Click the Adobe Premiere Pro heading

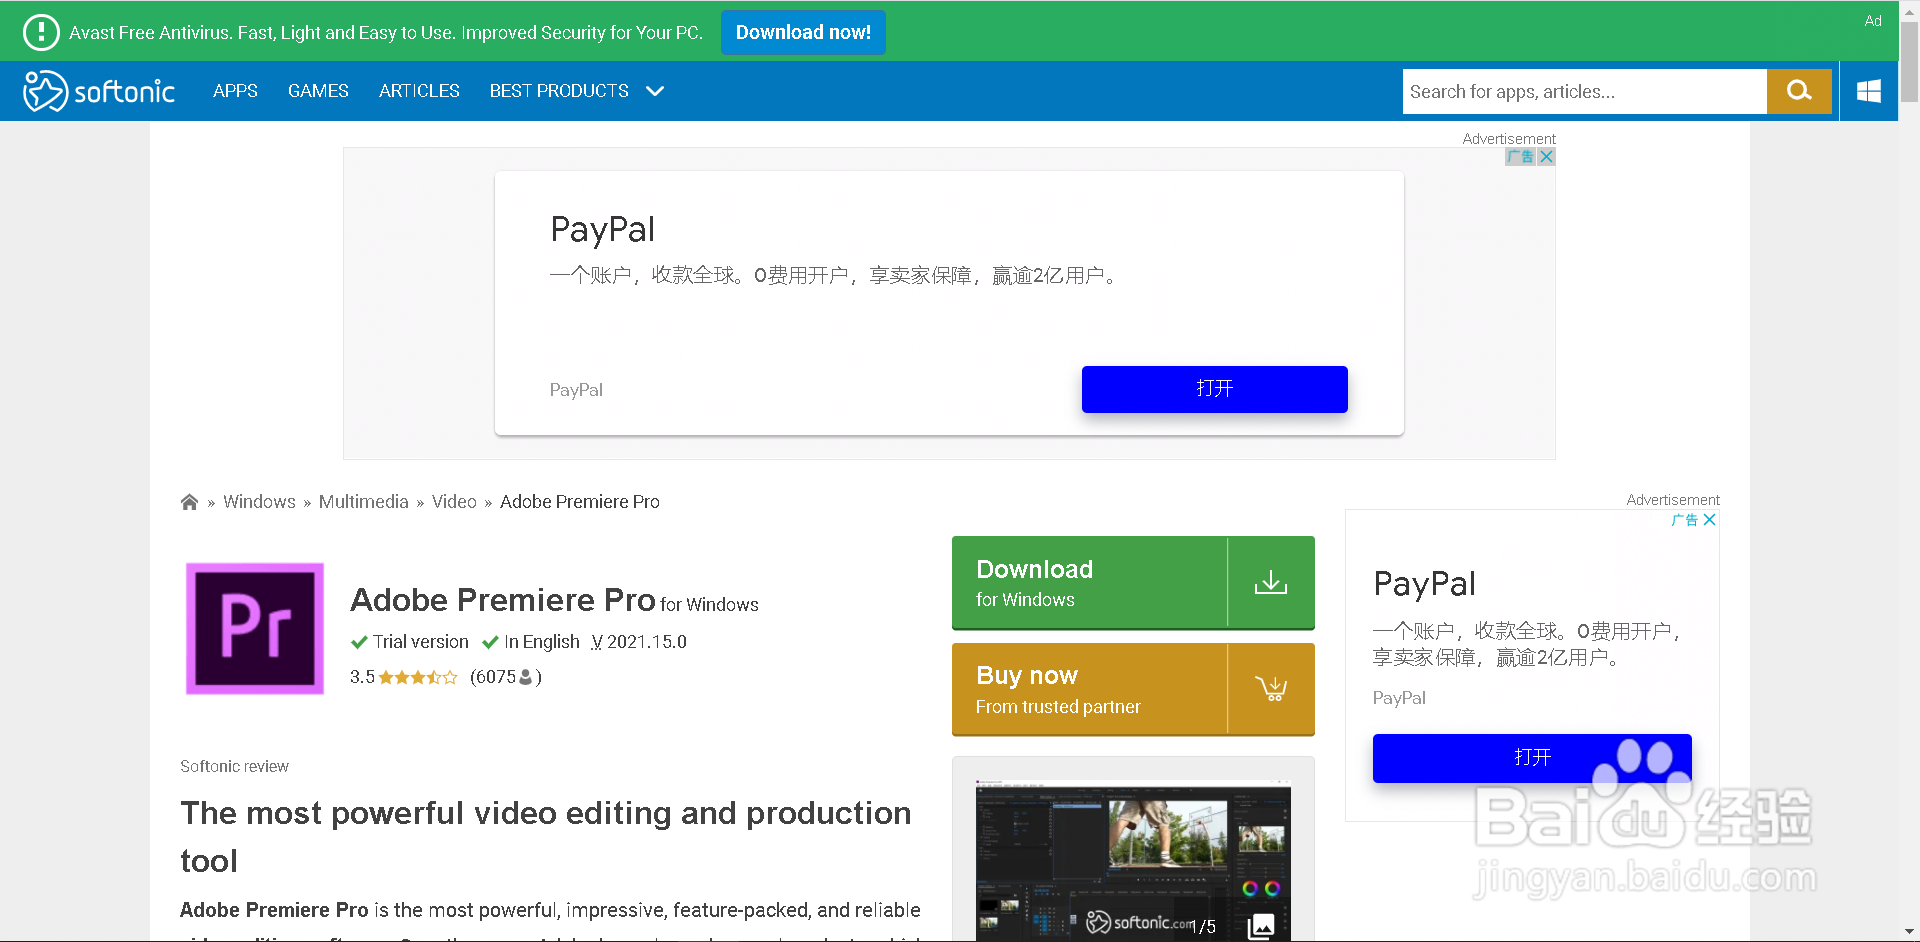[503, 600]
